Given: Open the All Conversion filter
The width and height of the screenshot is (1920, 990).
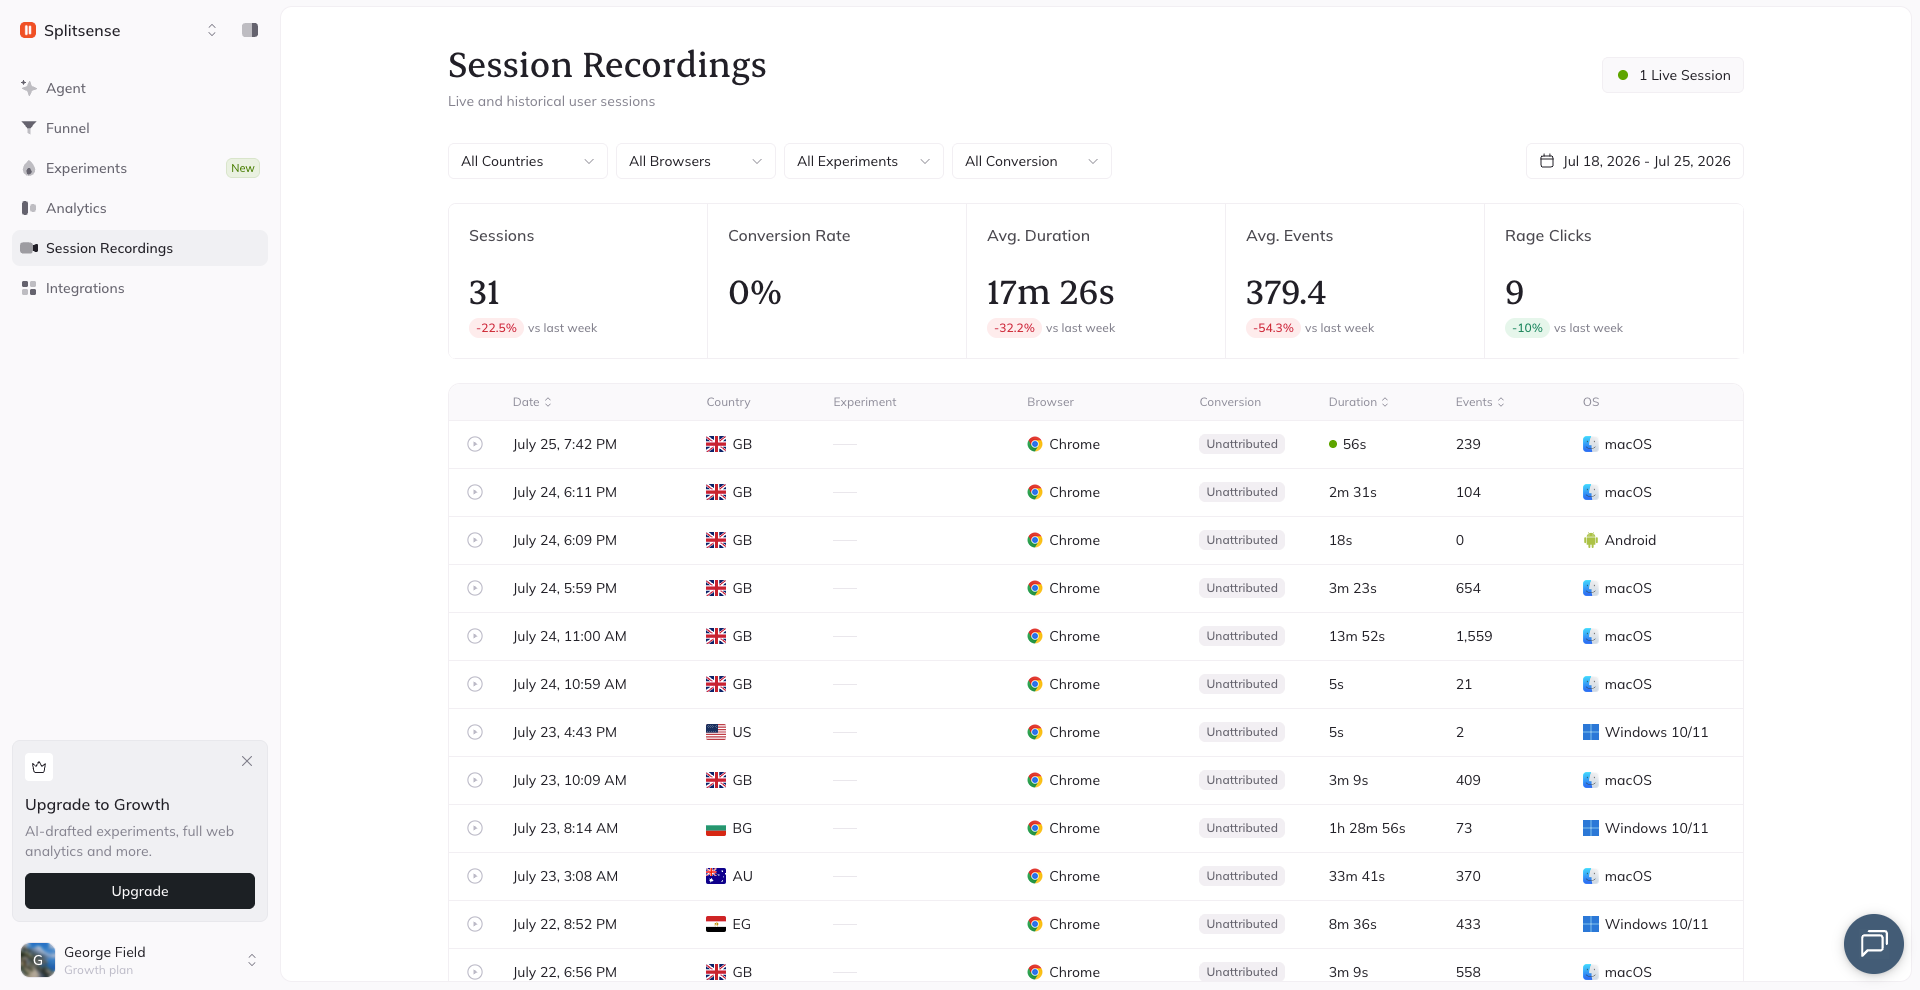Looking at the screenshot, I should (1032, 161).
